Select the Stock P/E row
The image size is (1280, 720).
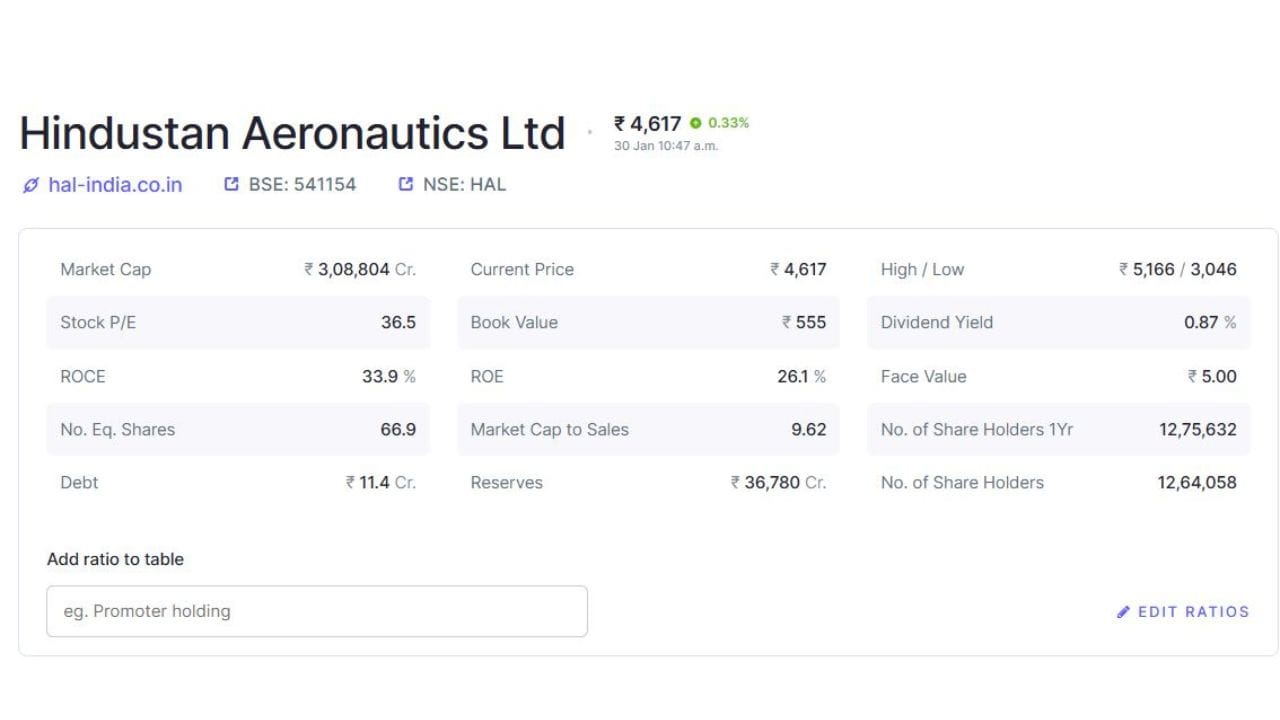point(238,322)
